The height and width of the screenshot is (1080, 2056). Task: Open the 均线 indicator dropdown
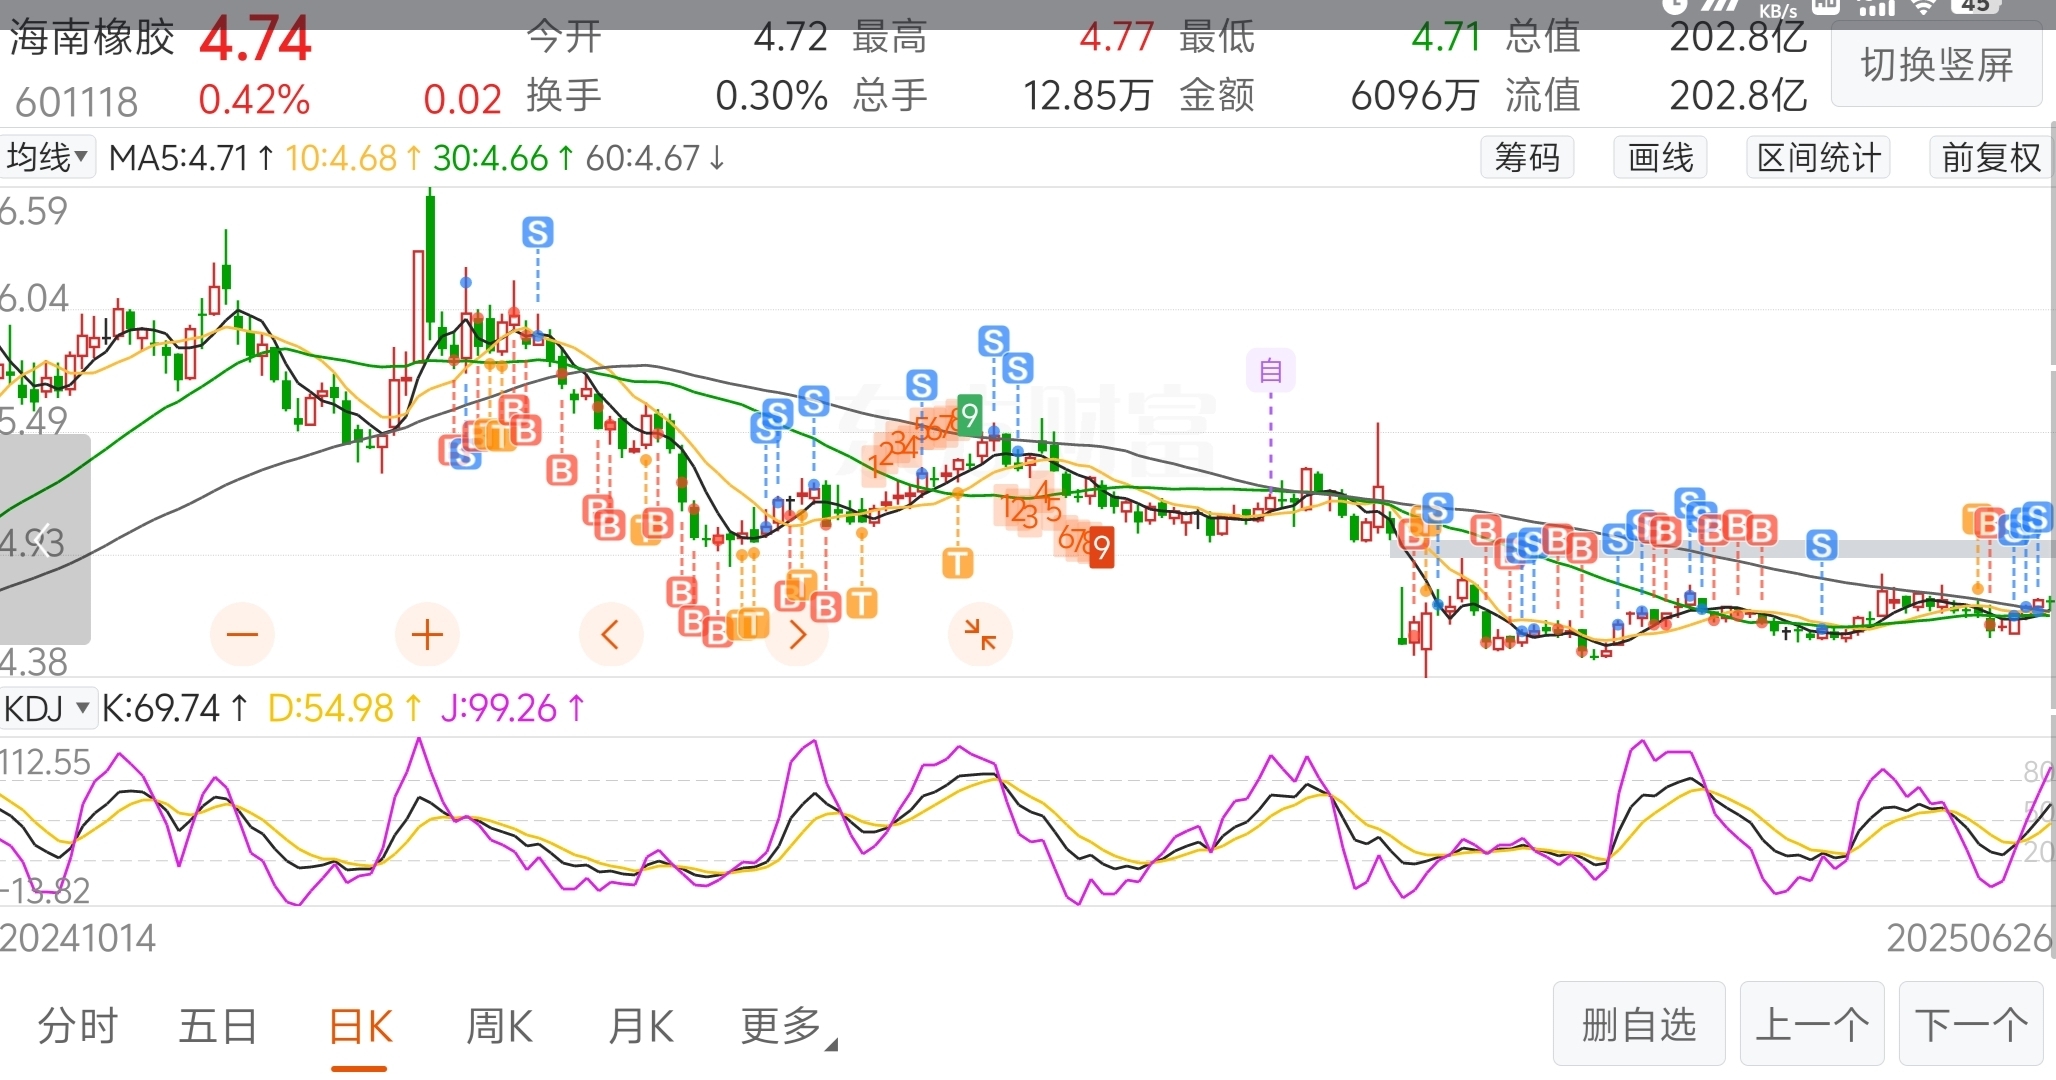click(x=48, y=157)
